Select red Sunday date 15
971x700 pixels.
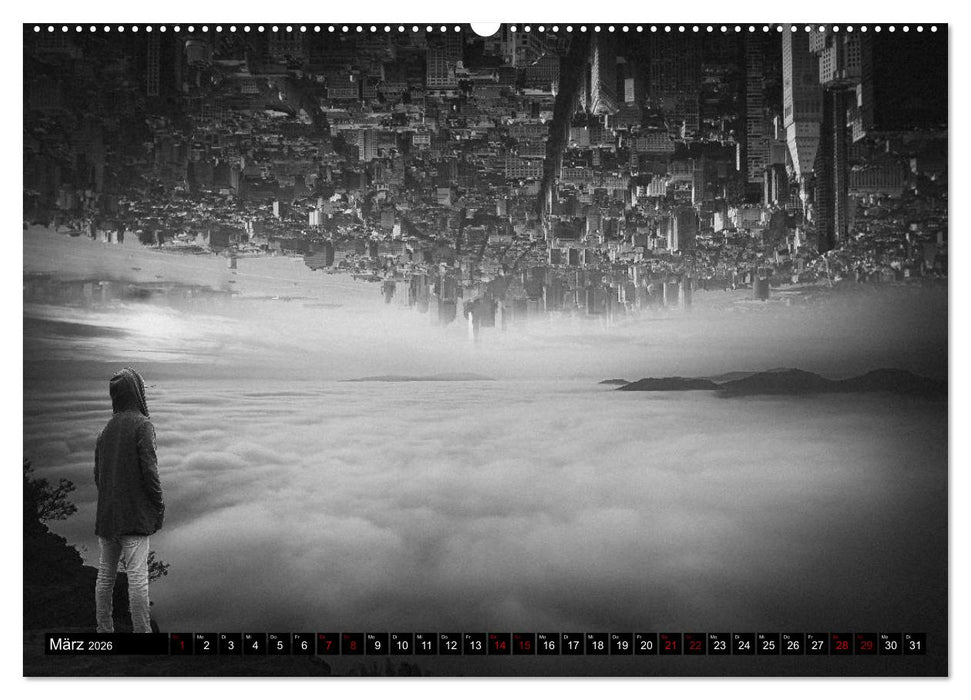coord(523,645)
